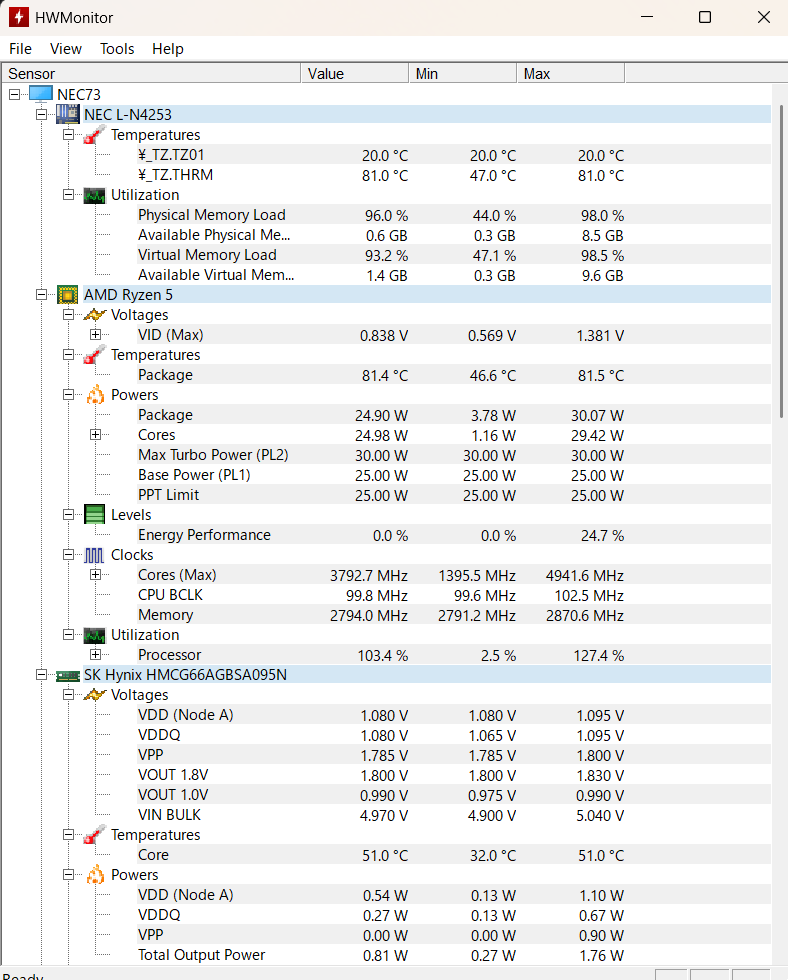The width and height of the screenshot is (788, 980).
Task: Select the Physical Memory Load row
Action: point(211,214)
